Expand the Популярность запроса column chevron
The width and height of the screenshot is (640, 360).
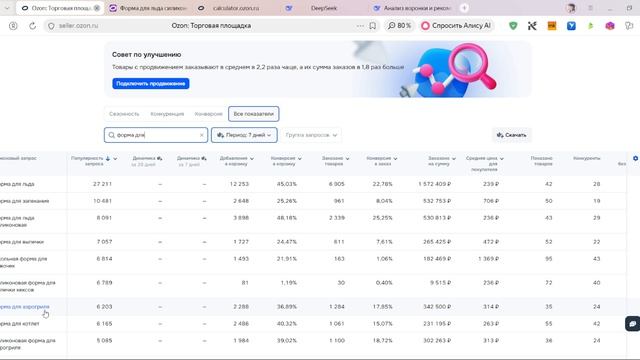click(x=115, y=158)
